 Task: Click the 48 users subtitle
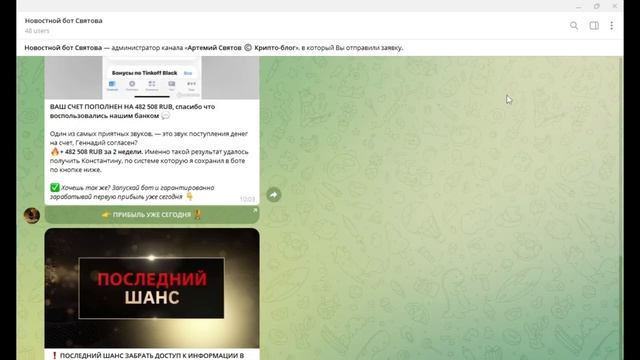click(37, 31)
